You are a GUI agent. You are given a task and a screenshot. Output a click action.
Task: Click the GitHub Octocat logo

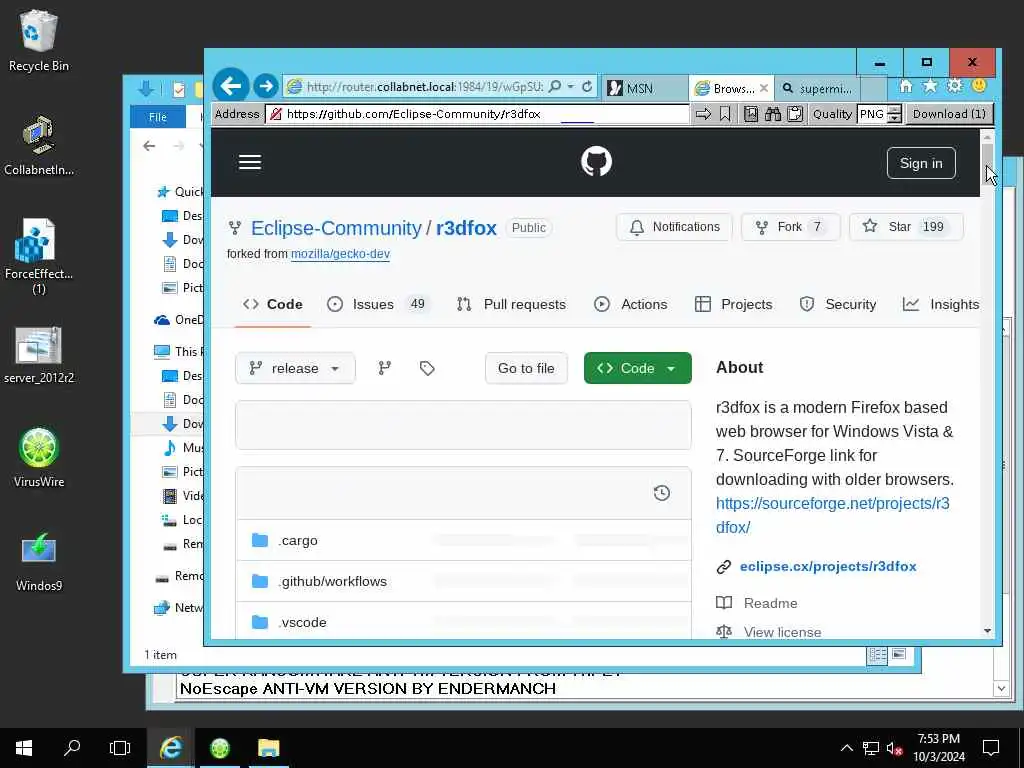click(x=596, y=161)
